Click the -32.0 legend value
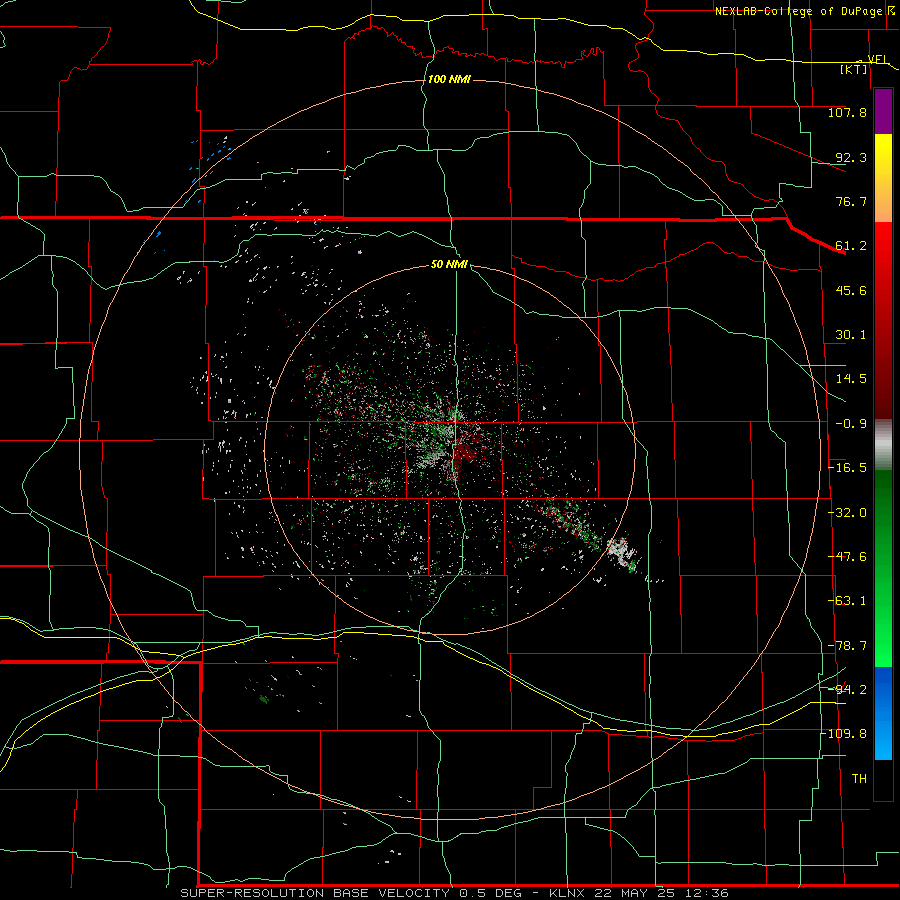 pyautogui.click(x=847, y=513)
